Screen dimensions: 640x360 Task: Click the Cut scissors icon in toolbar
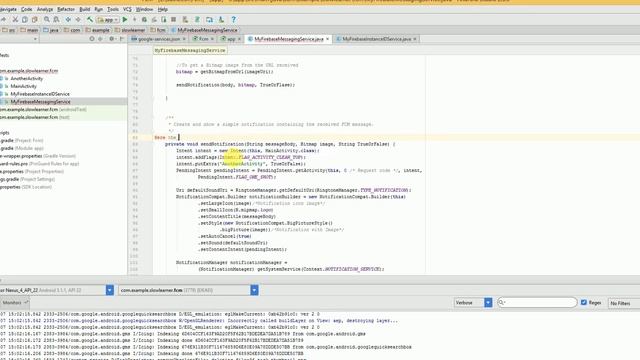click(15, 20)
